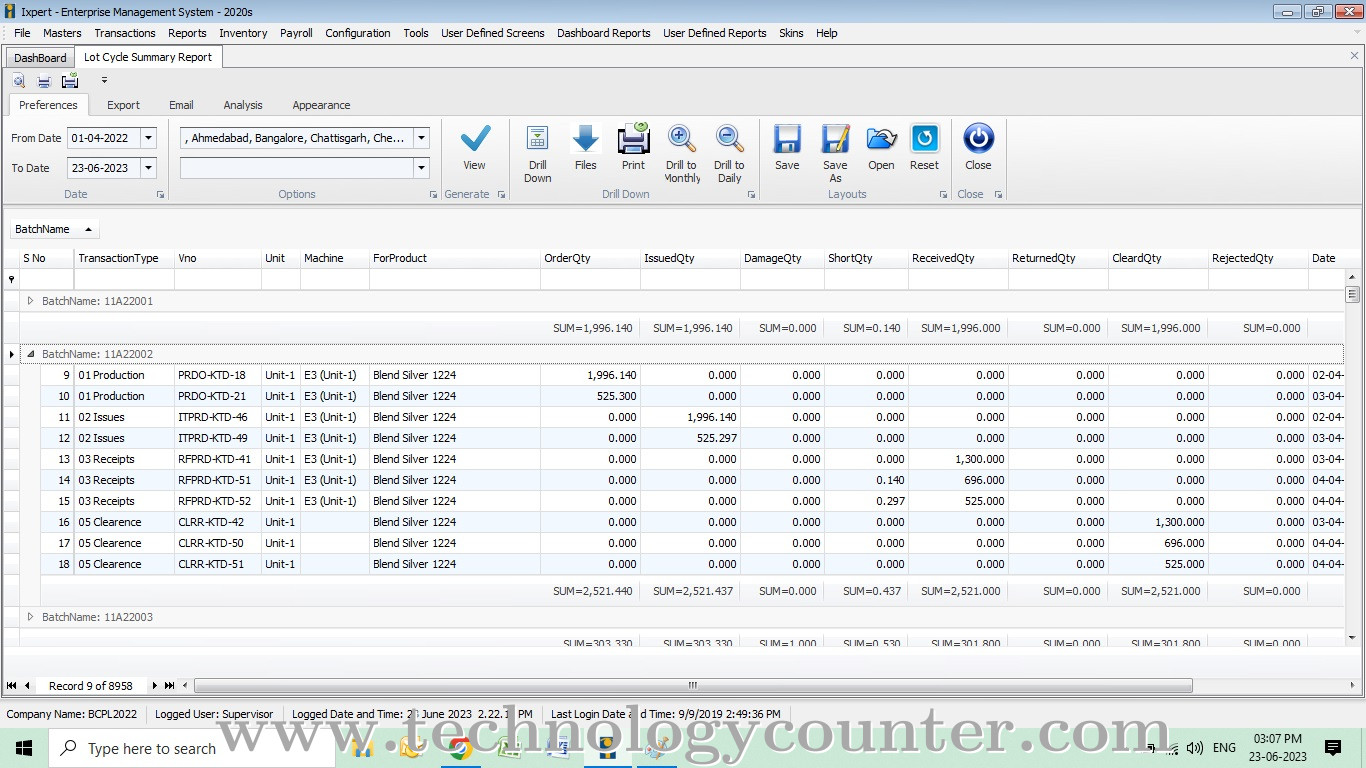
Task: Click the quick print icon with green badge
Action: (70, 81)
